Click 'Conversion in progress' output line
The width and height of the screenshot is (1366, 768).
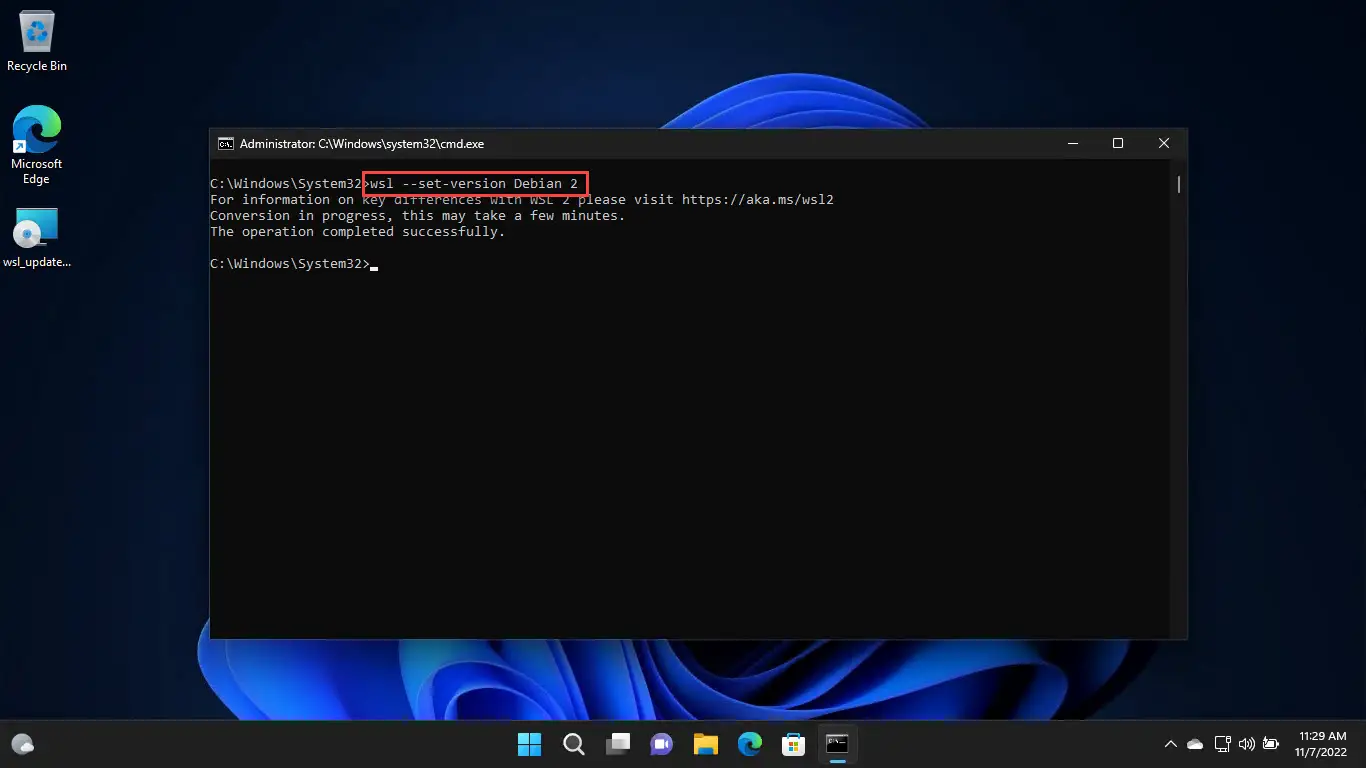tap(418, 216)
